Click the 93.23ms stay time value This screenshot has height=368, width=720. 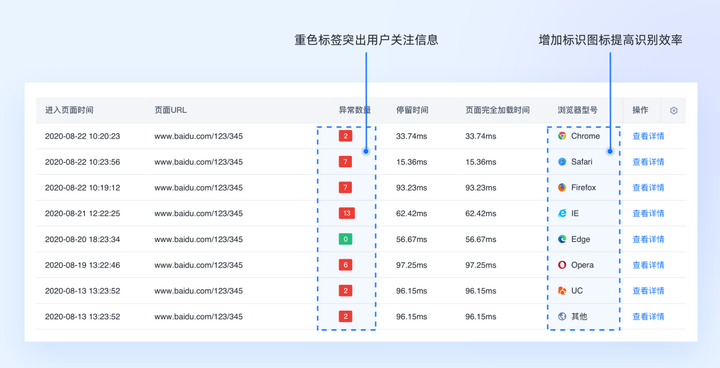coord(411,187)
